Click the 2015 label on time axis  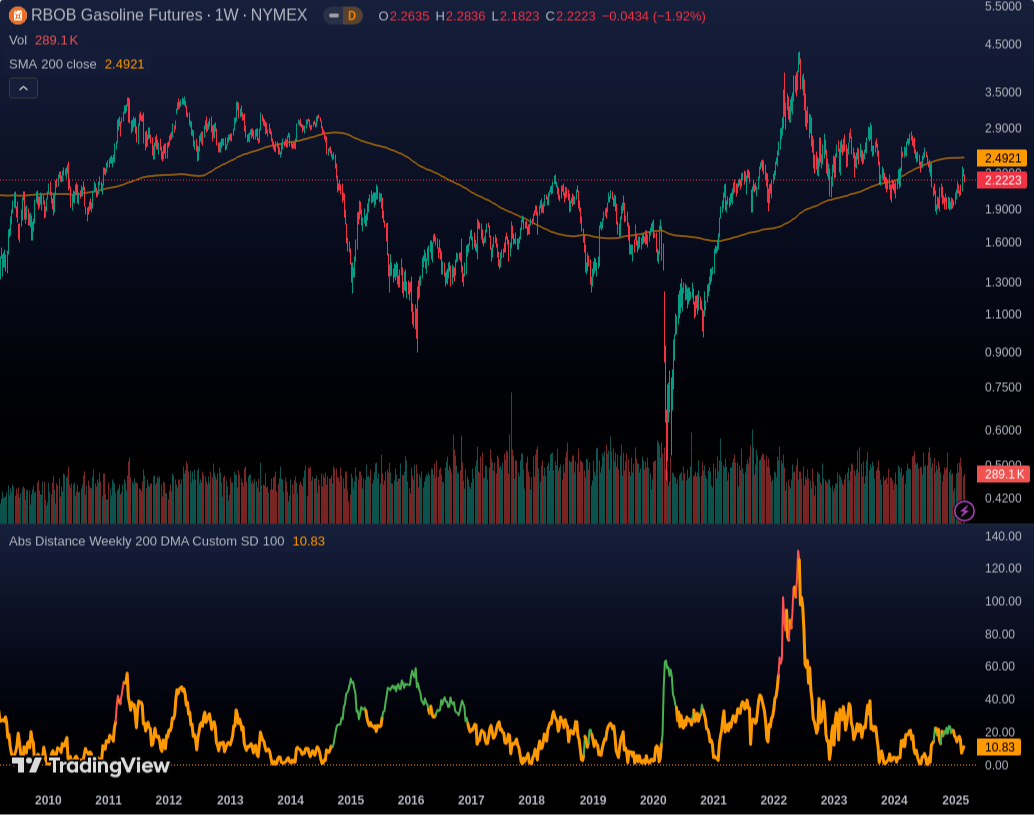[351, 800]
